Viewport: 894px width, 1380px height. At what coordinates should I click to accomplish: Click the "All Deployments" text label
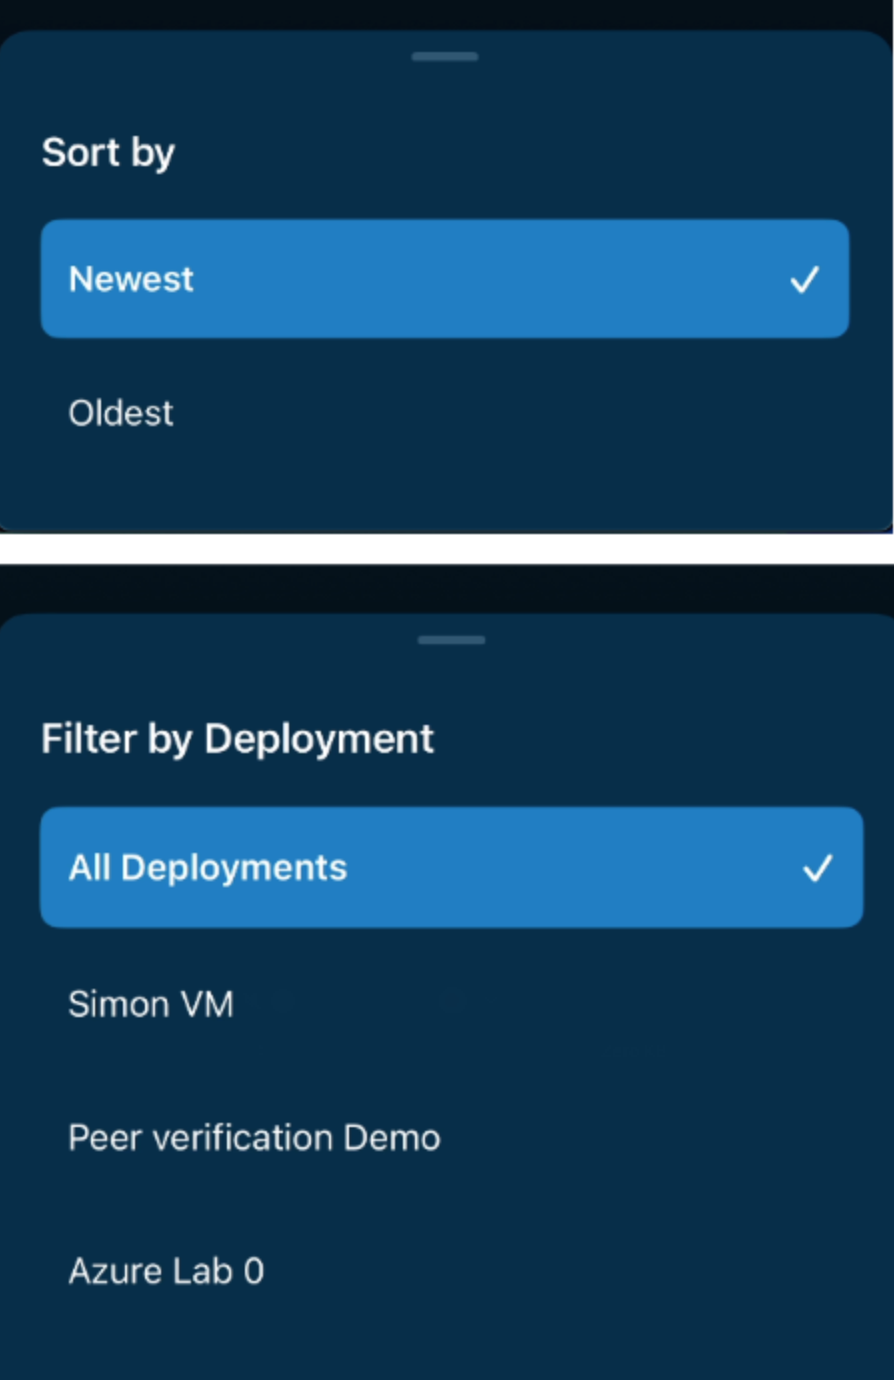208,868
